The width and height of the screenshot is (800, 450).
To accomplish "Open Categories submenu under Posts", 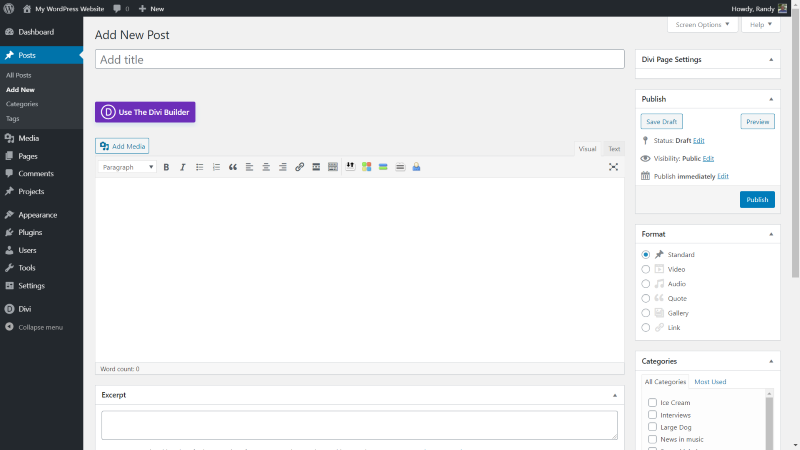I will [x=22, y=104].
